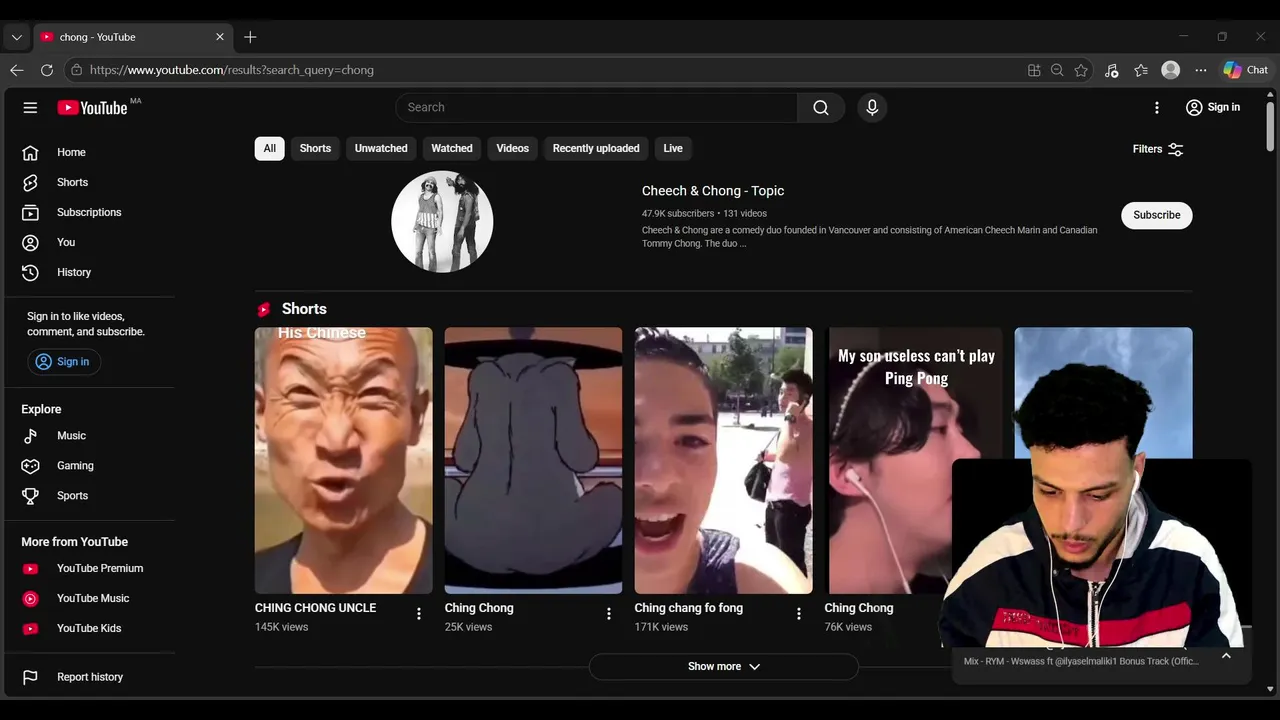Click the YouTube search input field
1280x720 pixels.
click(597, 107)
